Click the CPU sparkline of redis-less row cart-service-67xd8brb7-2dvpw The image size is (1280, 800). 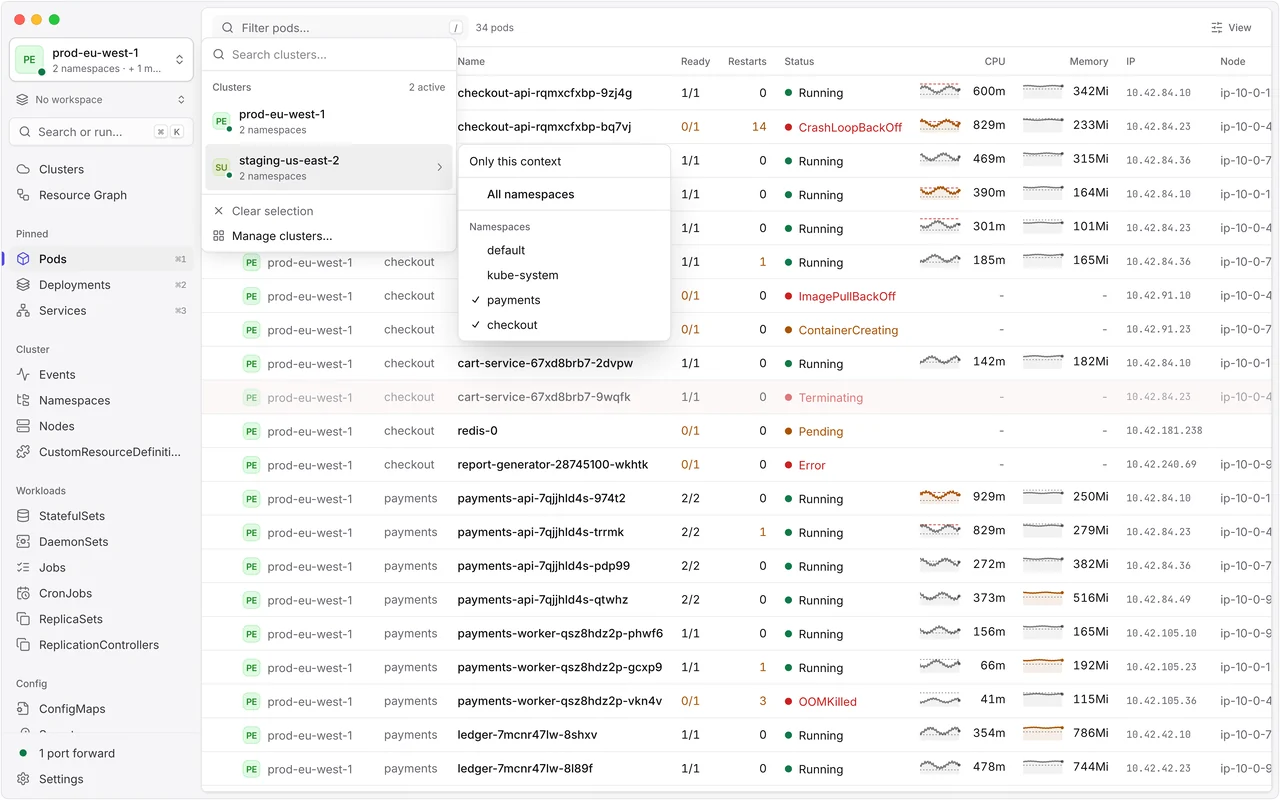pyautogui.click(x=940, y=360)
